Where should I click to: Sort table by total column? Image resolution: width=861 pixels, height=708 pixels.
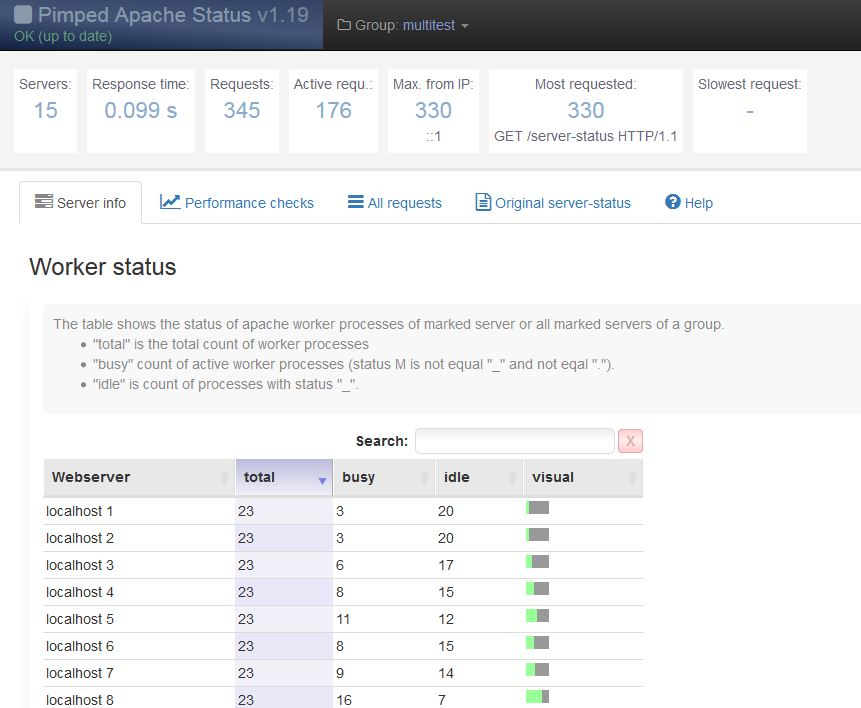(284, 477)
